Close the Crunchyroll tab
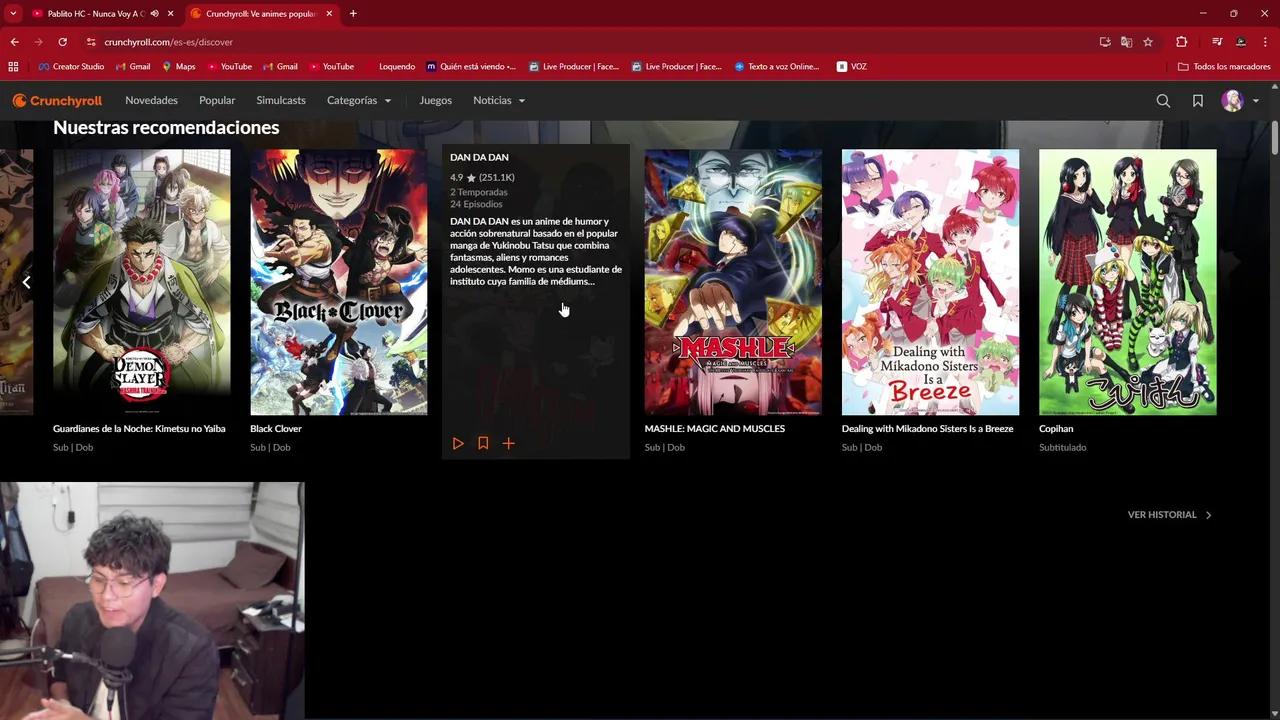1280x720 pixels. 329,14
